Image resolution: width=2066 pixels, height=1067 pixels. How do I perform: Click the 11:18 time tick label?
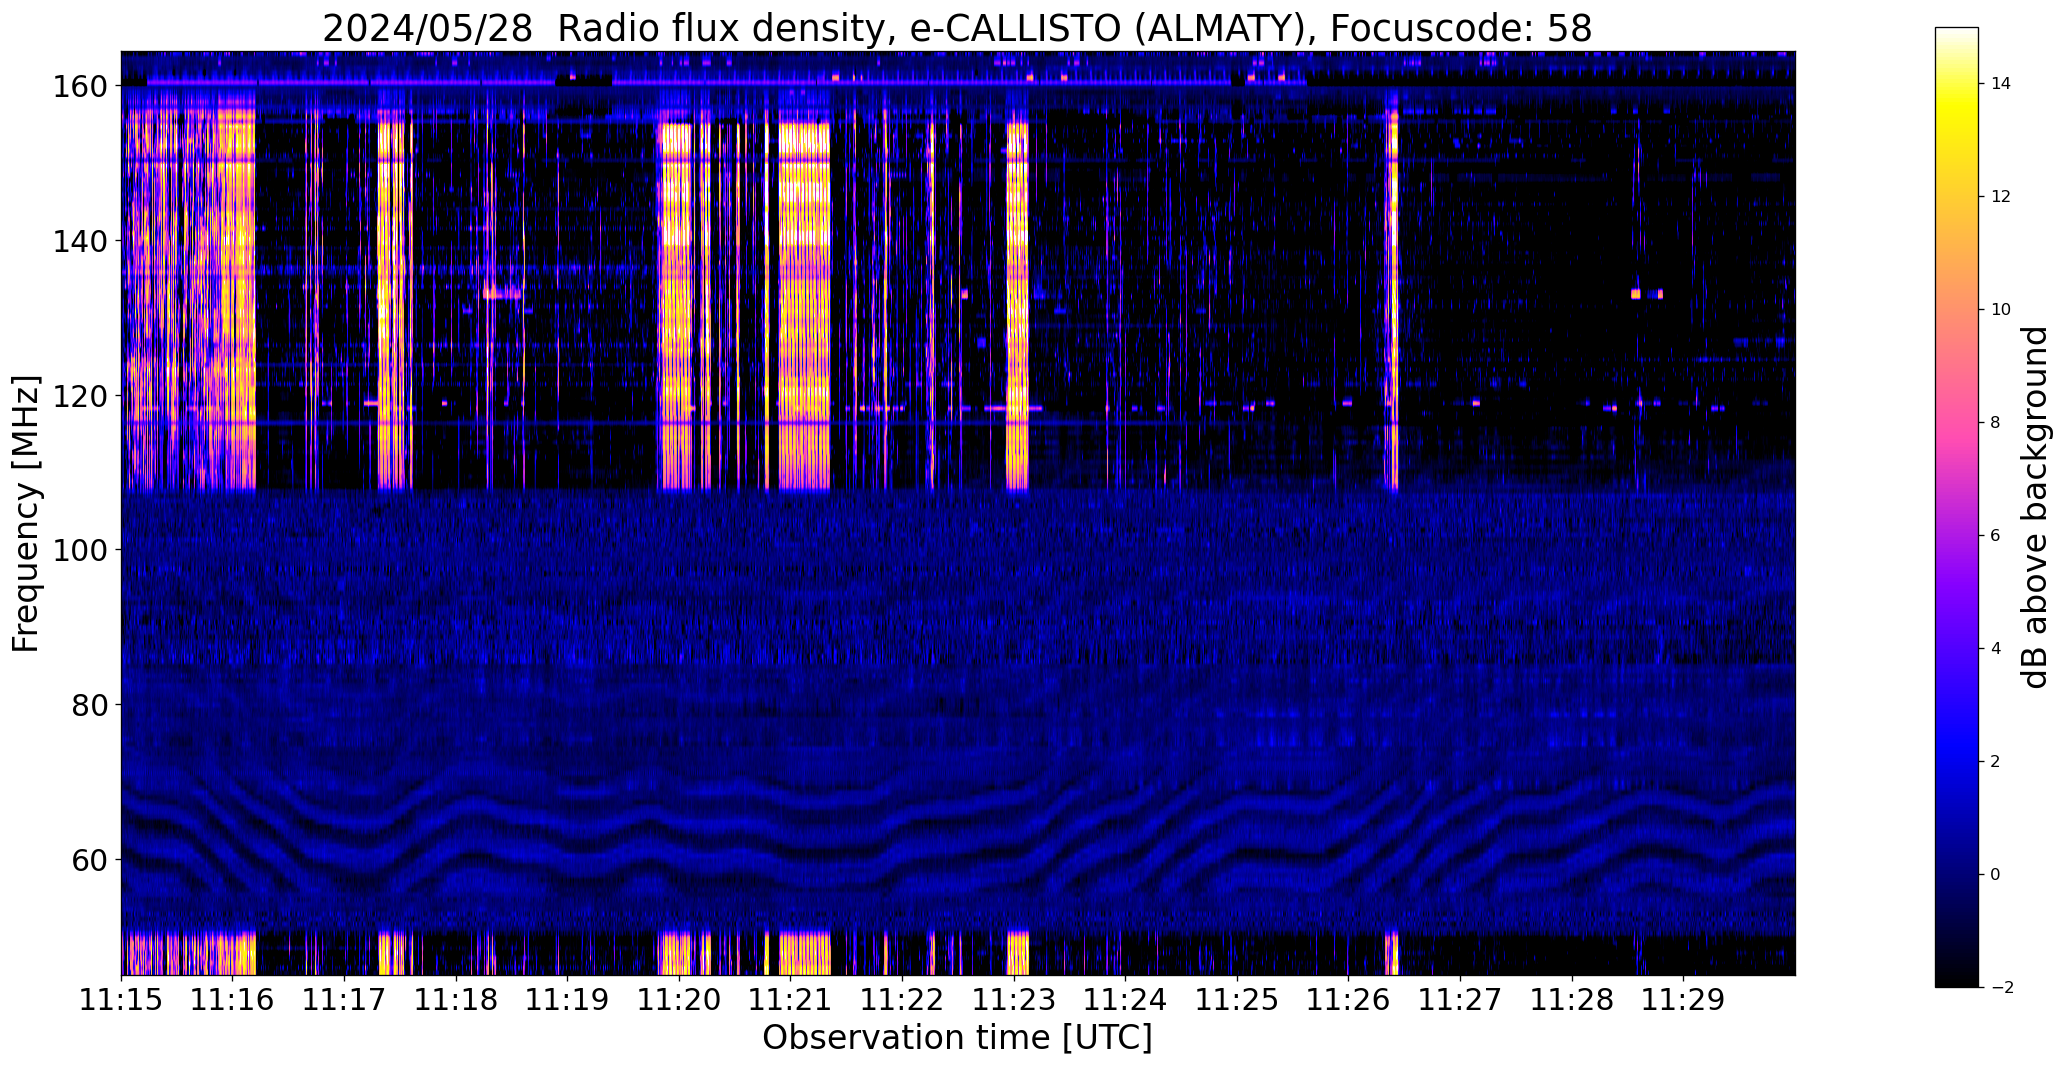pos(456,999)
